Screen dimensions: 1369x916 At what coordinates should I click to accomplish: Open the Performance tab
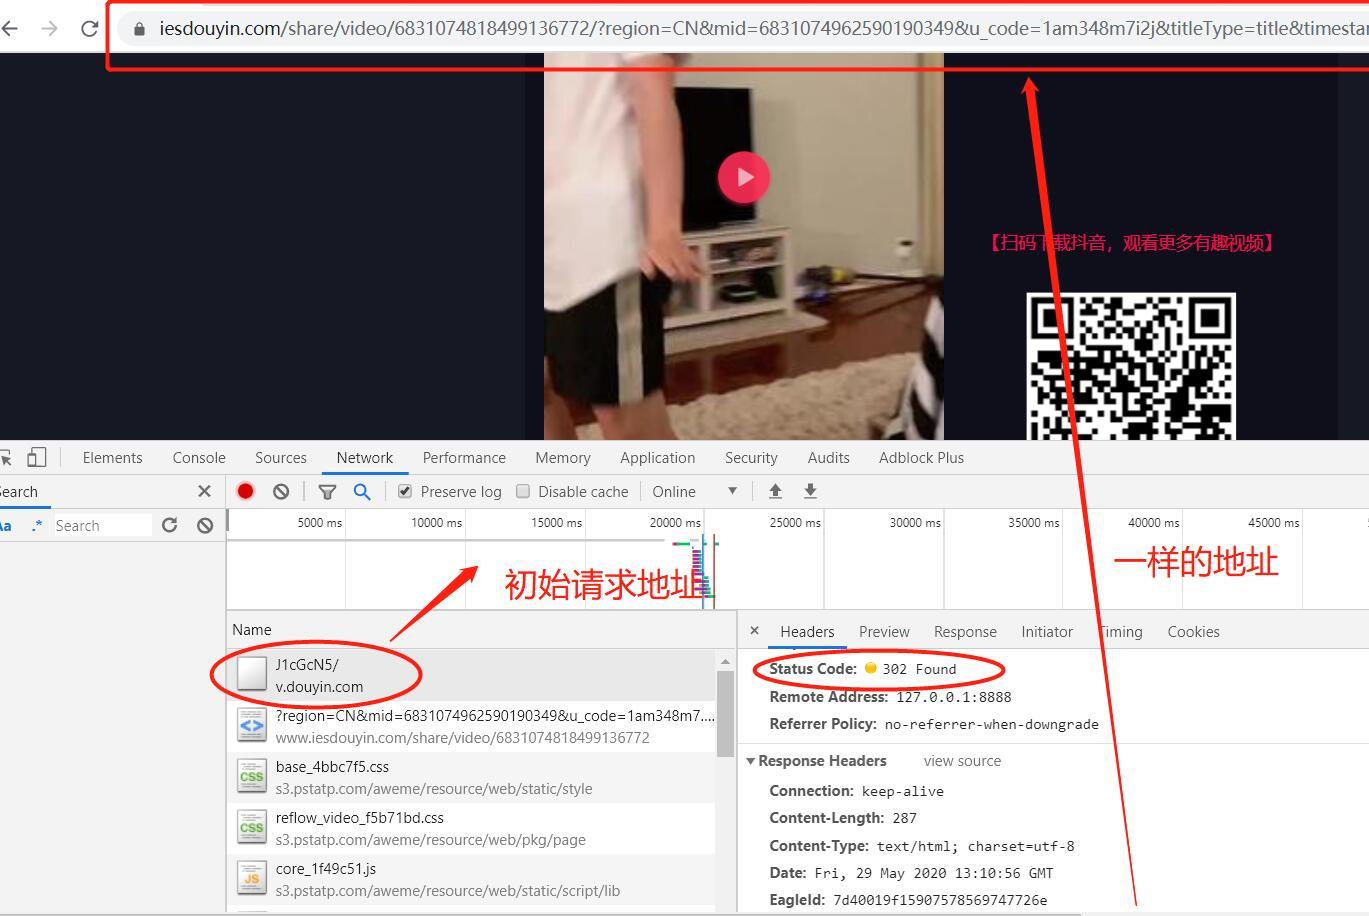(464, 457)
